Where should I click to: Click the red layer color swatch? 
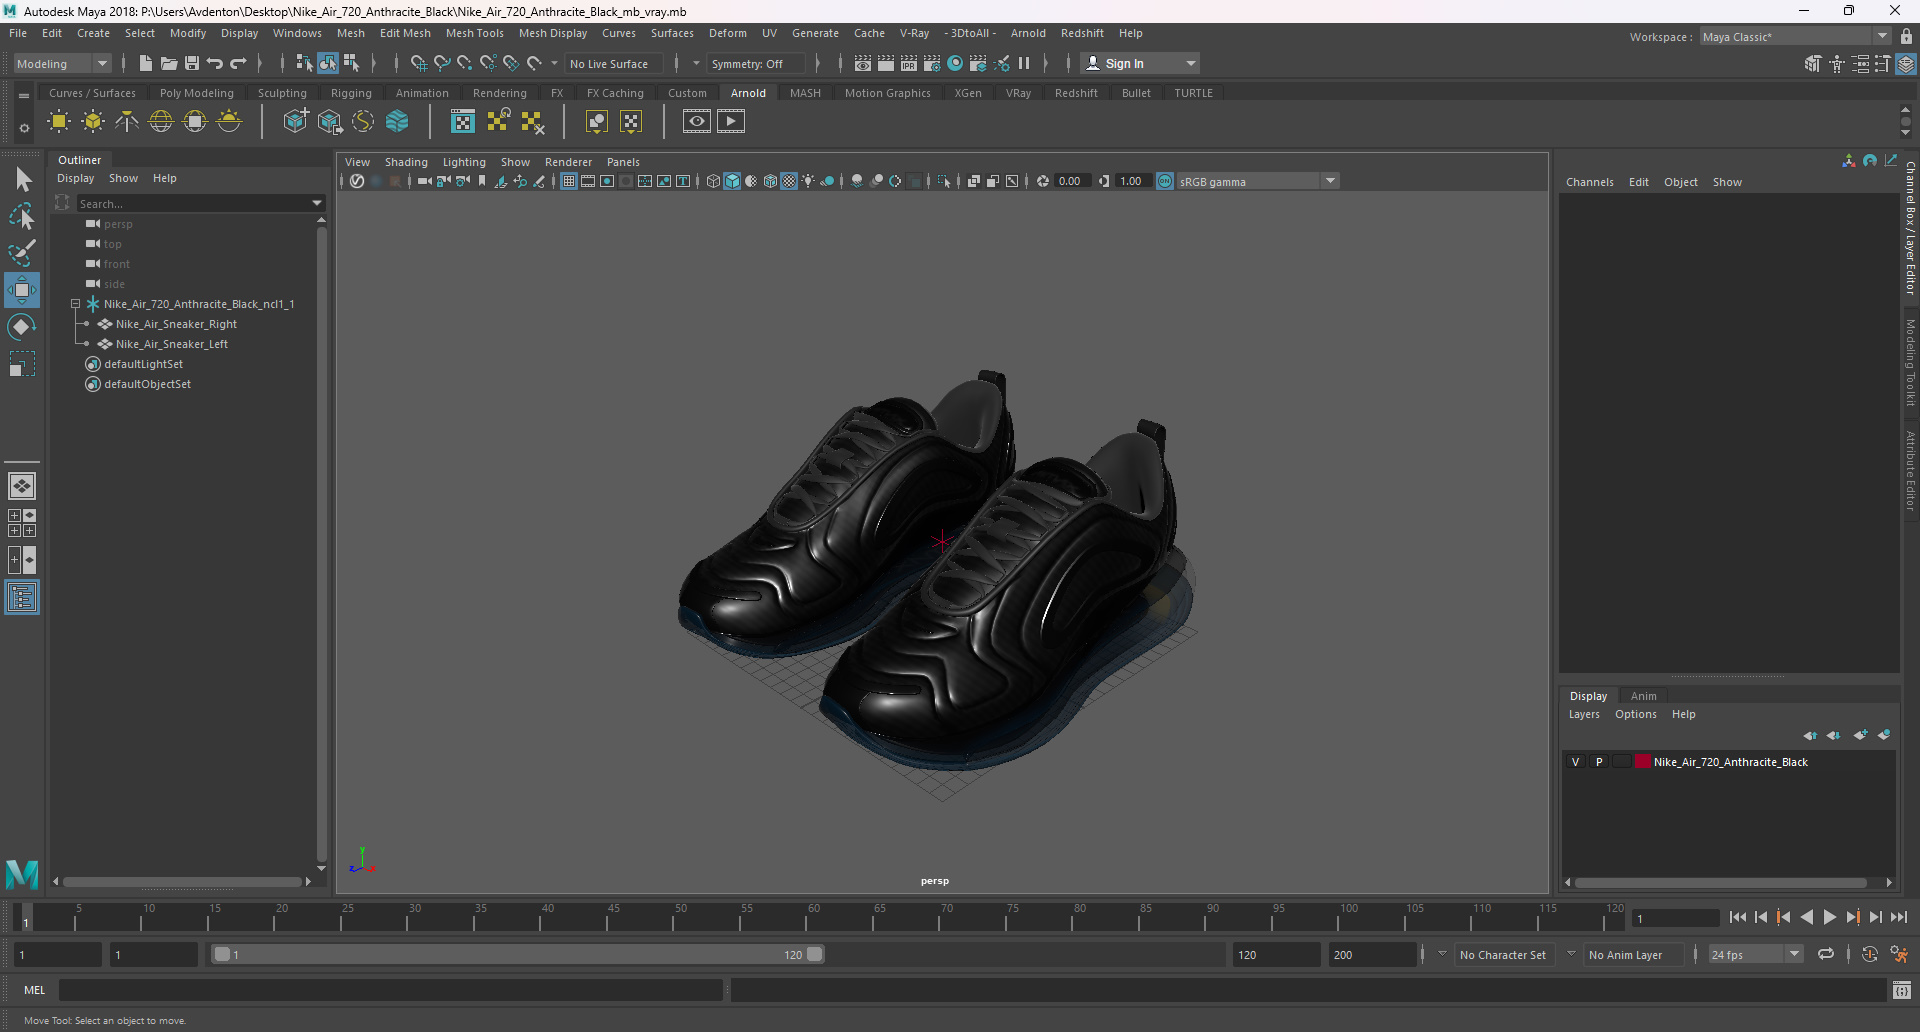click(x=1643, y=762)
